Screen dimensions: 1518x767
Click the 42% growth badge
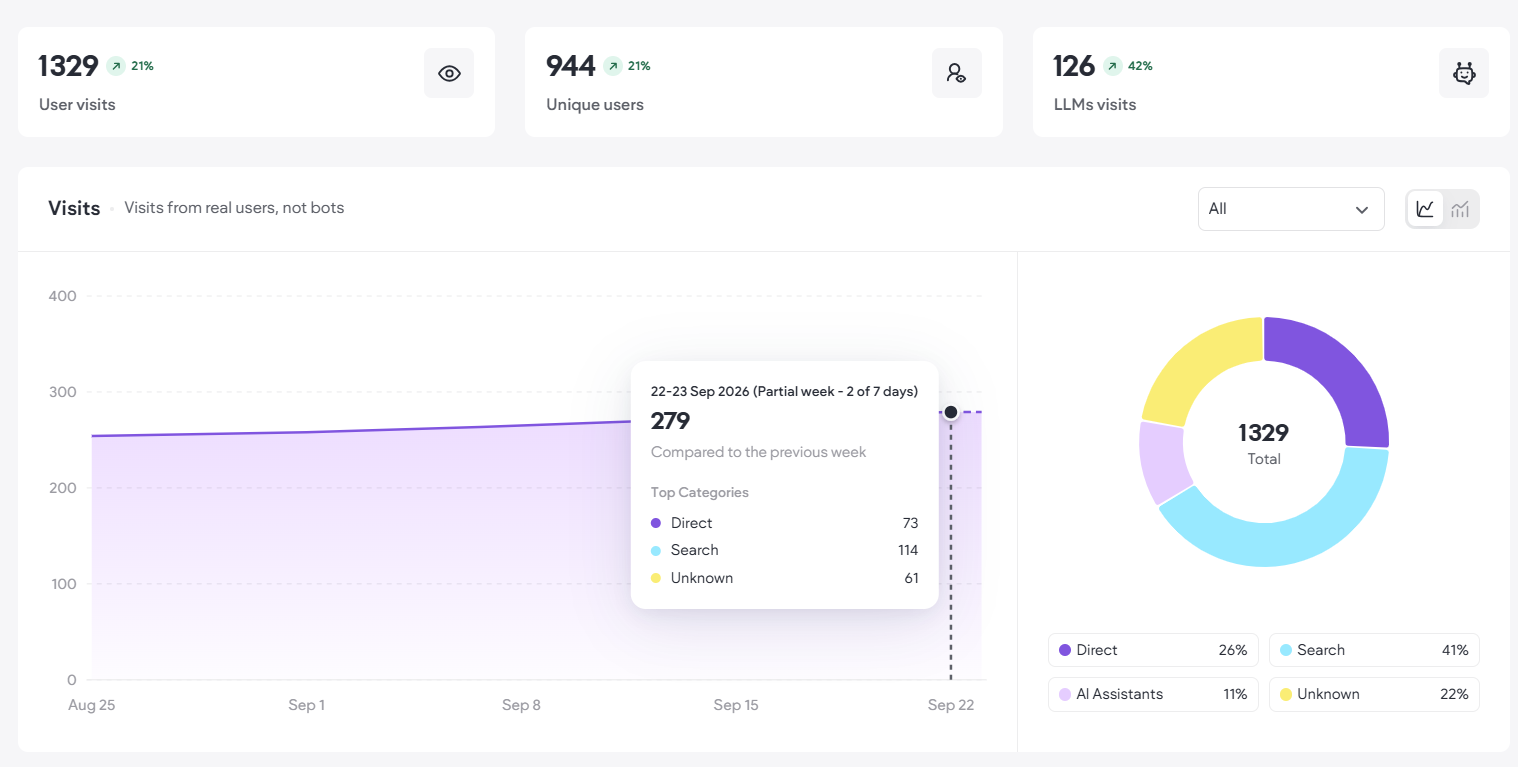(1140, 66)
